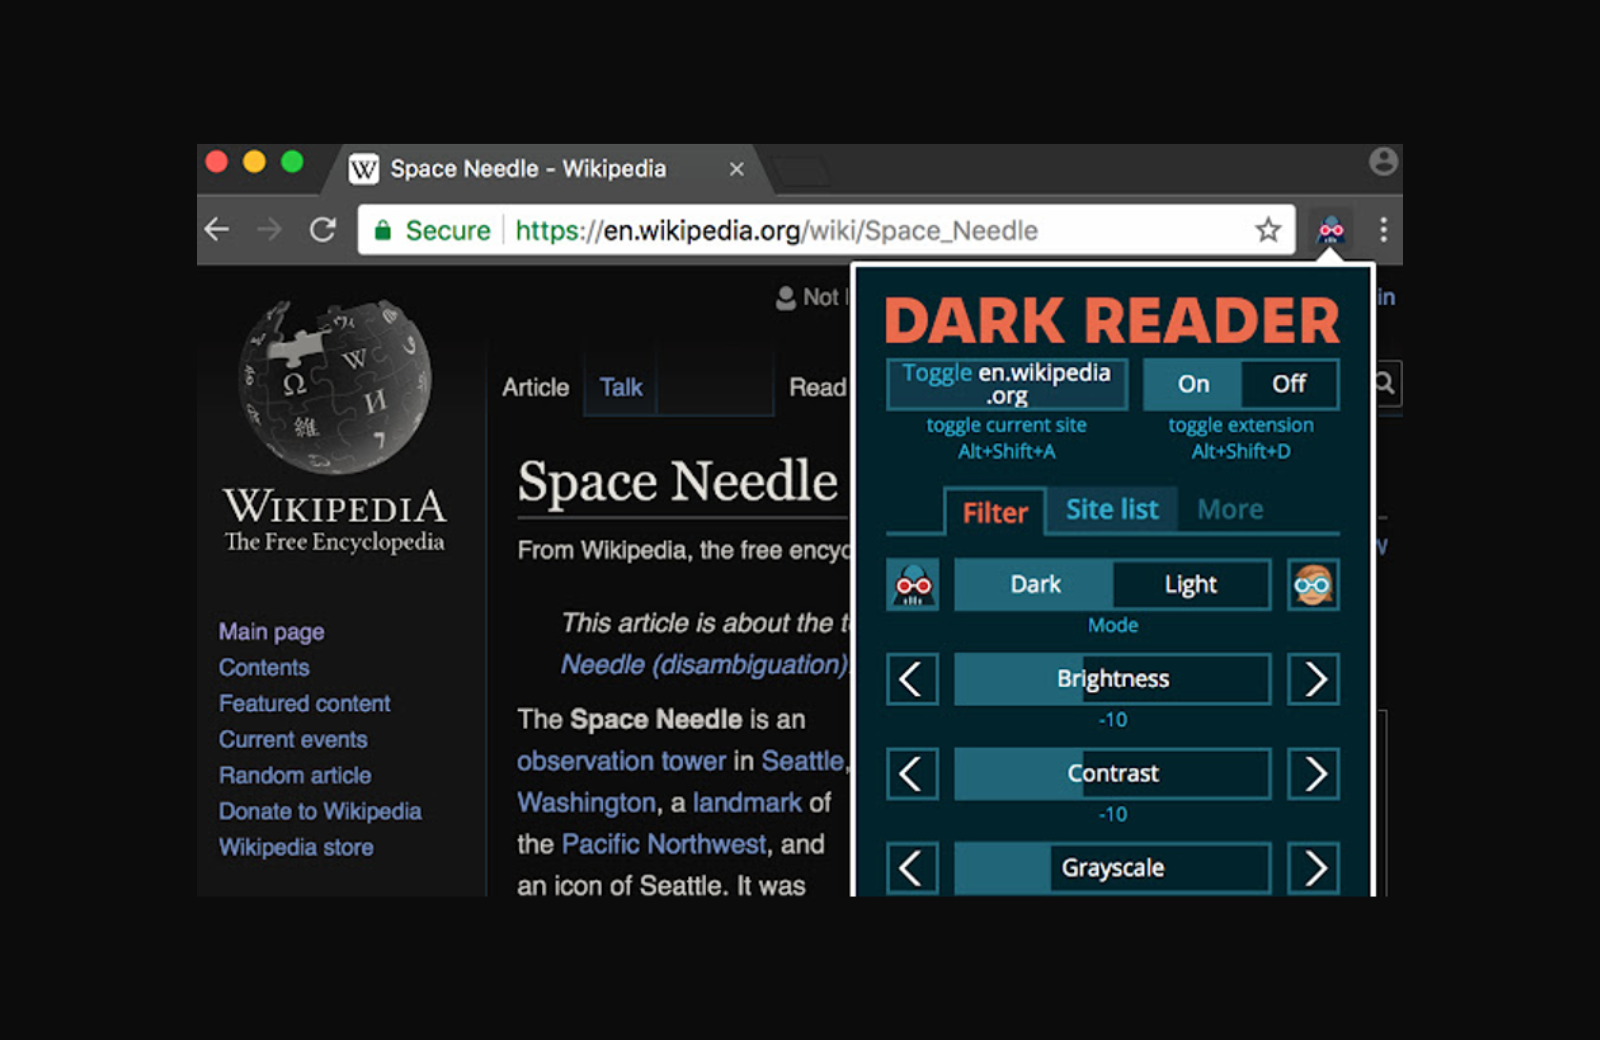Follow the Seattle link
The height and width of the screenshot is (1040, 1600).
click(803, 761)
